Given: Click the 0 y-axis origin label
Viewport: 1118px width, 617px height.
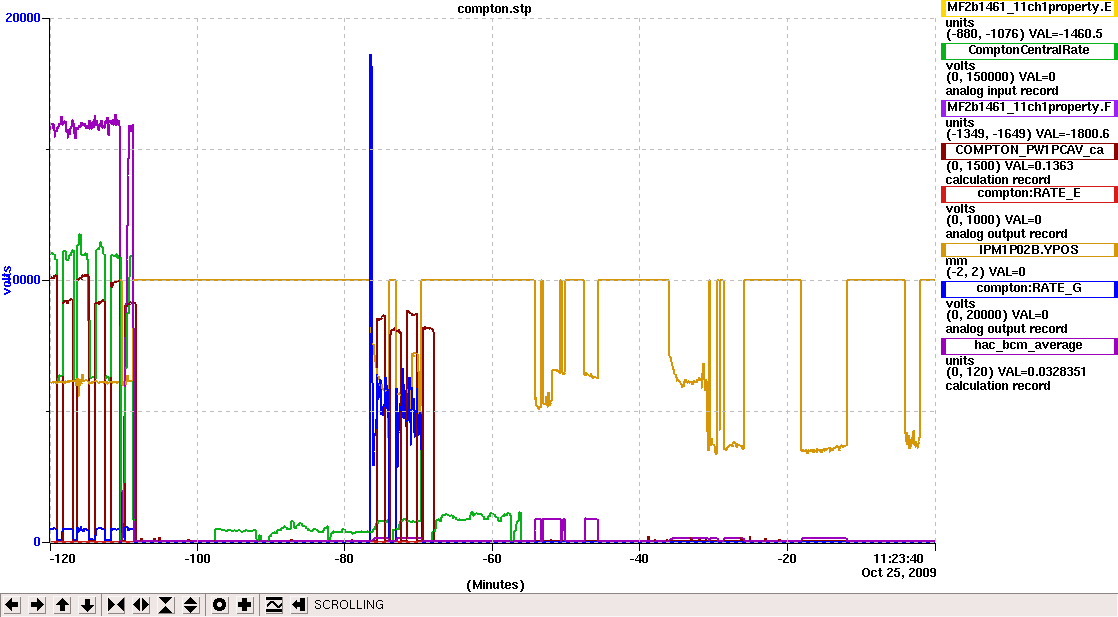Looking at the screenshot, I should pos(37,542).
